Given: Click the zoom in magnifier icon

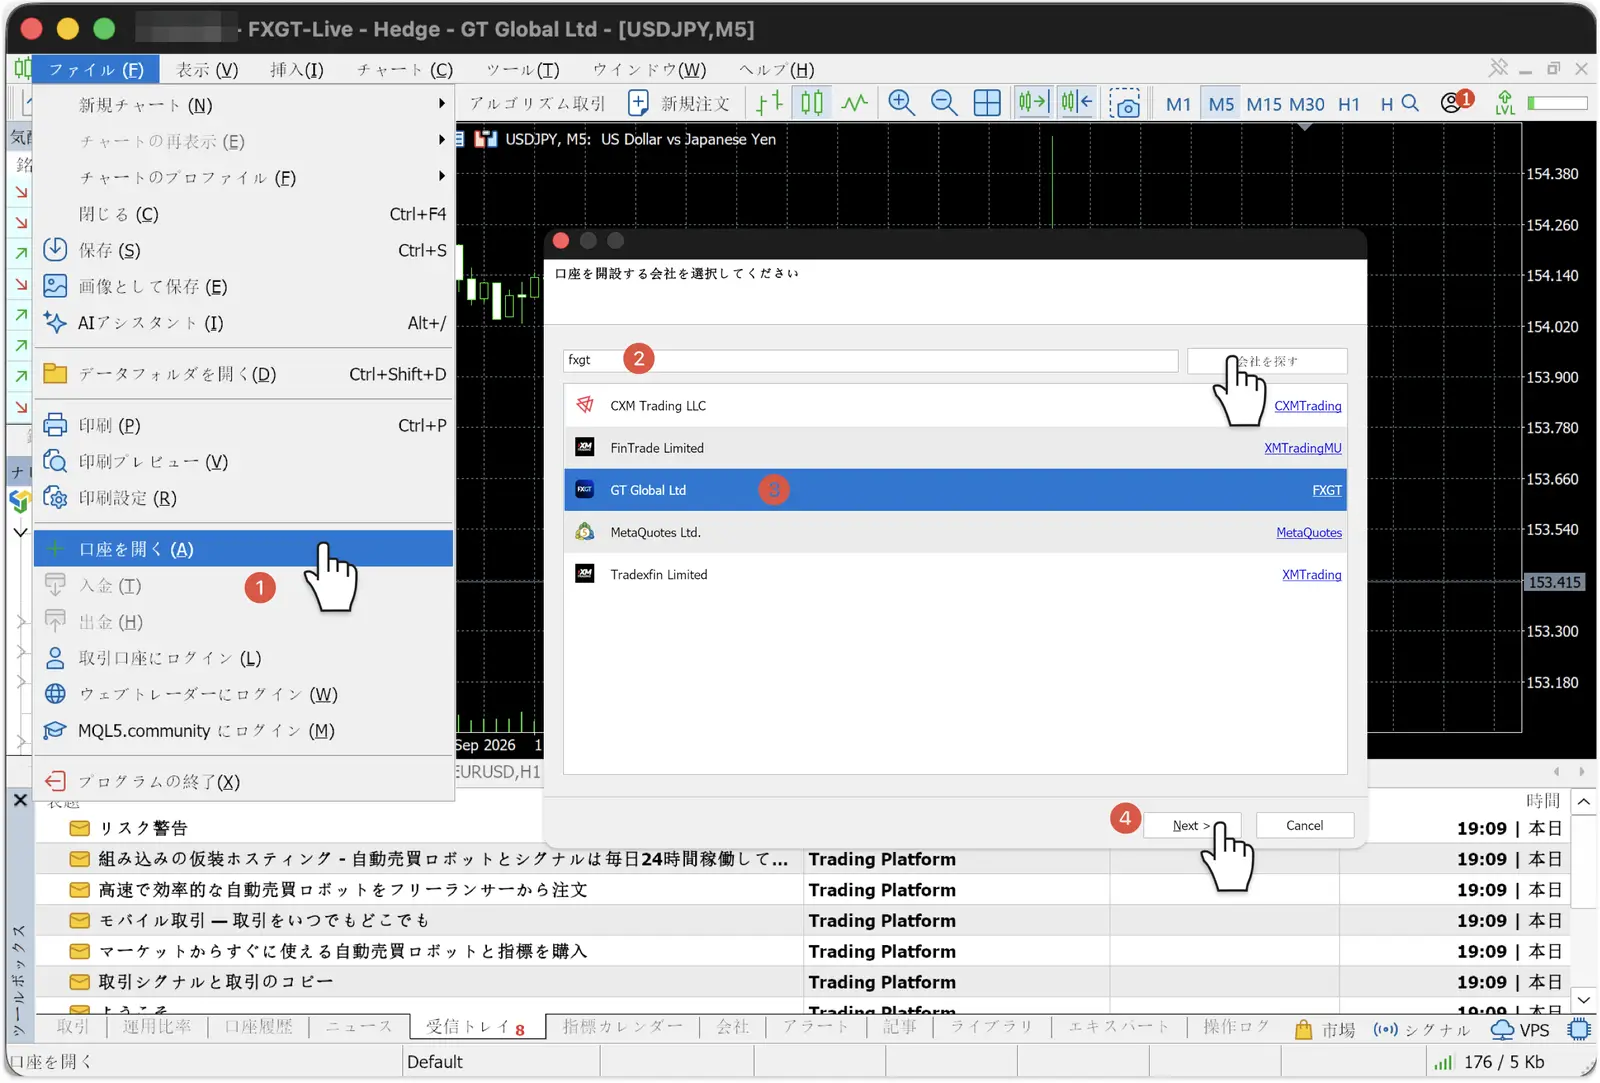Looking at the screenshot, I should 901,103.
